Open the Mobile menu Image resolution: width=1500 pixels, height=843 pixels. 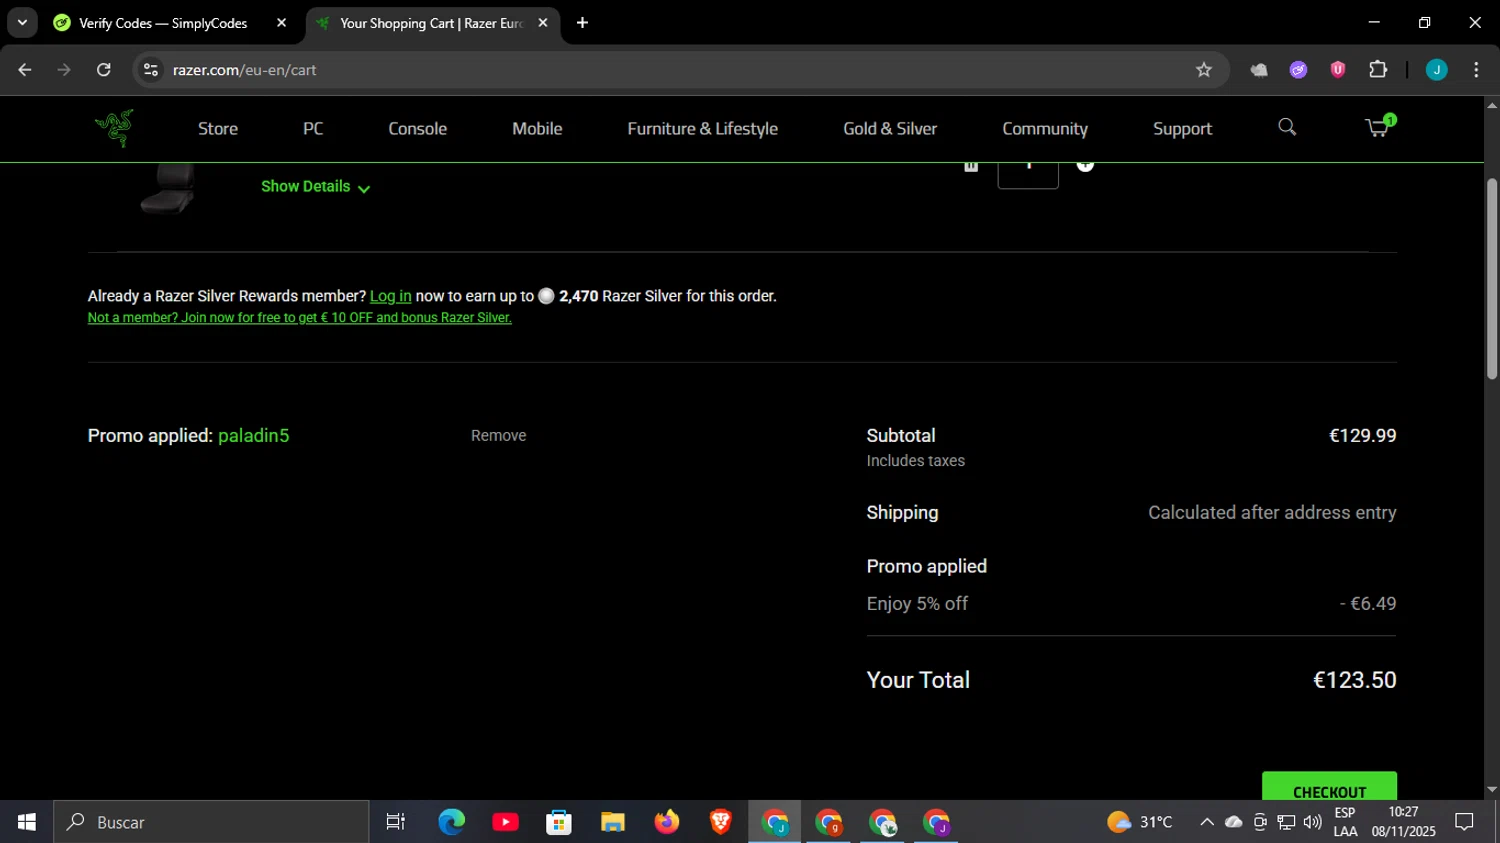tap(537, 129)
